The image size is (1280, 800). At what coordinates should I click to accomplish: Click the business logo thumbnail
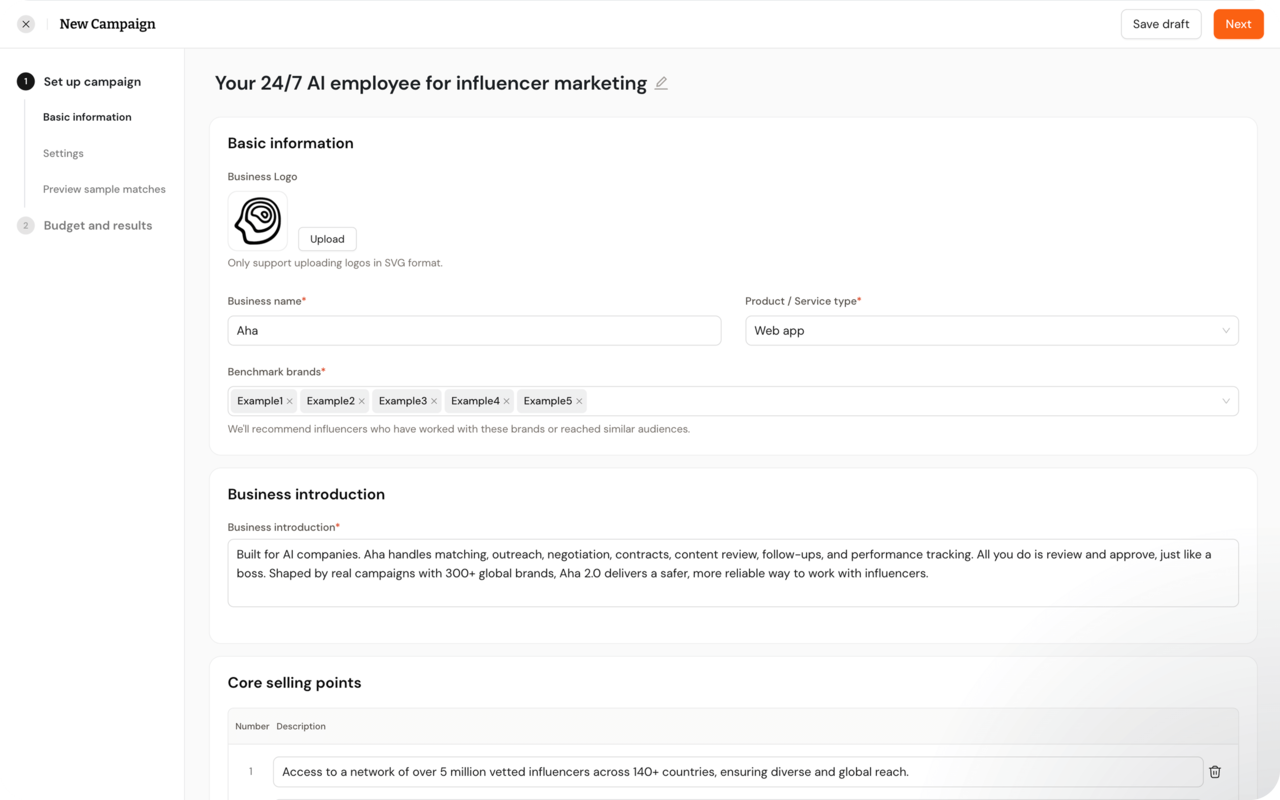[258, 221]
